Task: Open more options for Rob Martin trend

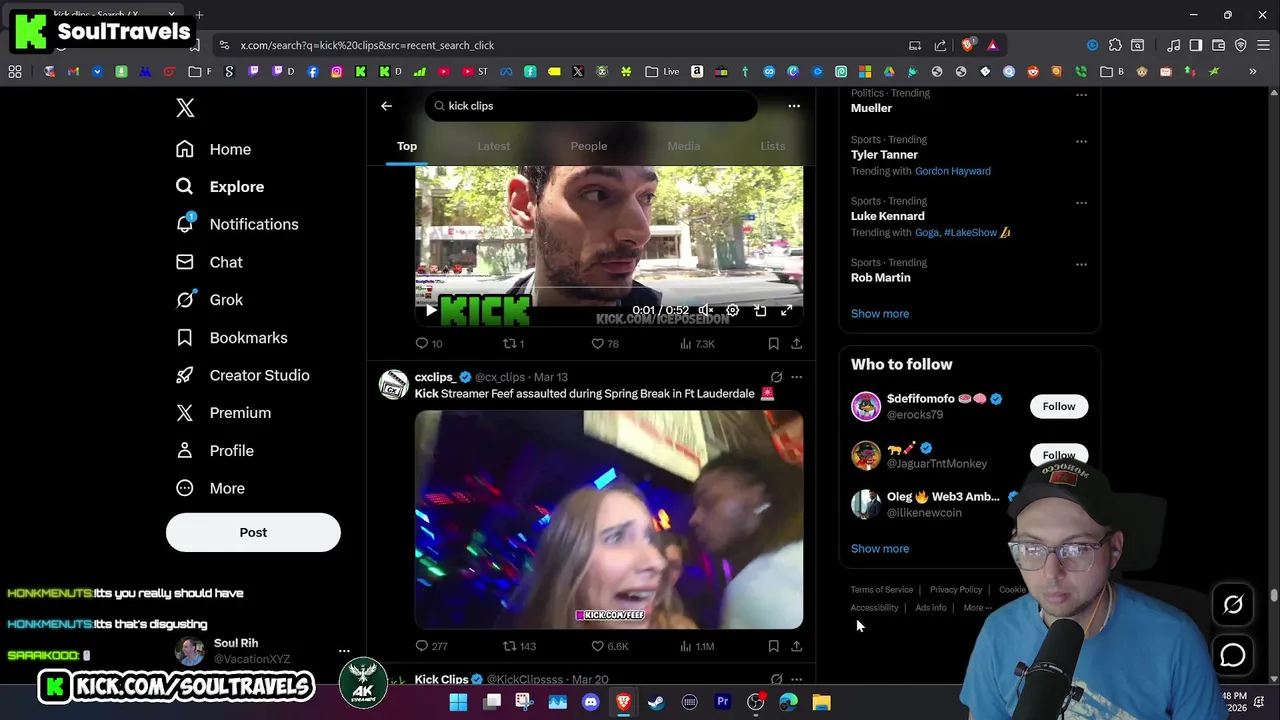Action: (1081, 265)
